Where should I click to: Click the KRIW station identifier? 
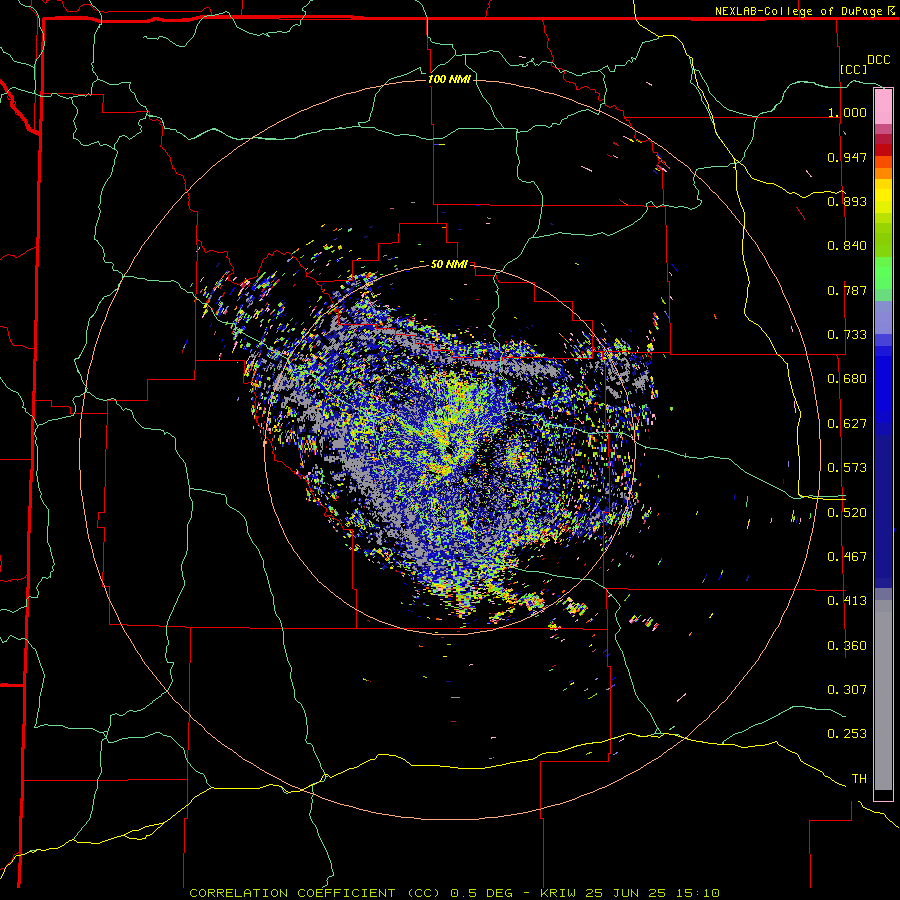pos(558,893)
